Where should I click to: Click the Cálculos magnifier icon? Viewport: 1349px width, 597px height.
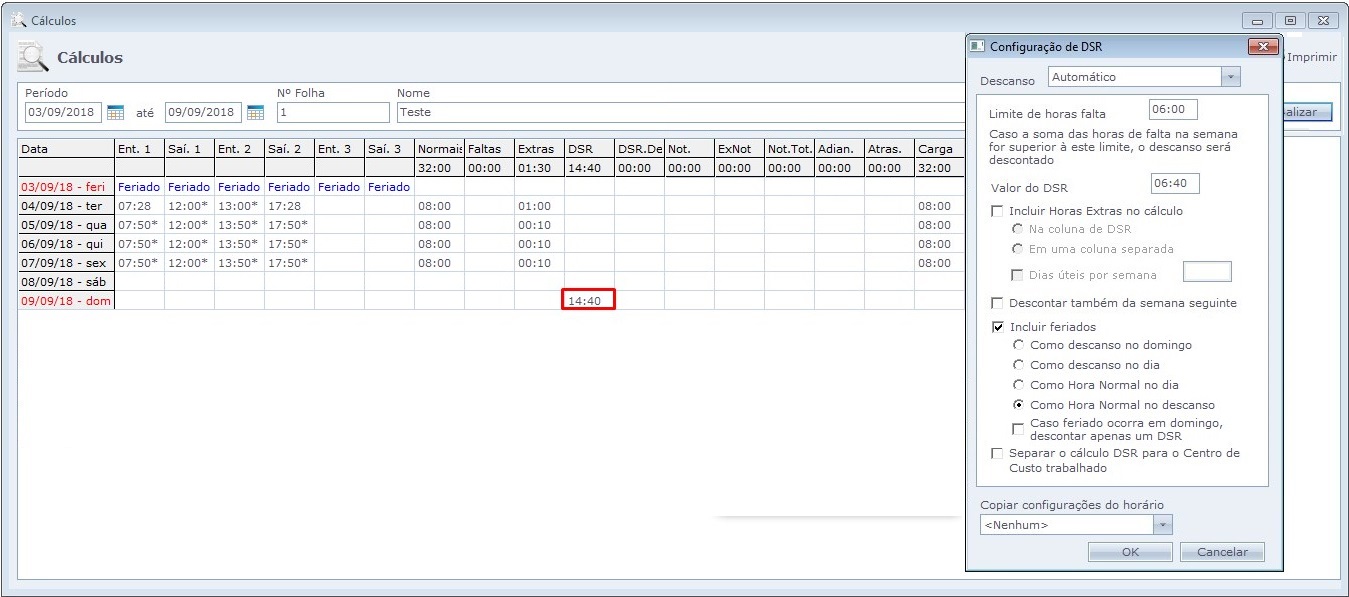click(x=33, y=58)
